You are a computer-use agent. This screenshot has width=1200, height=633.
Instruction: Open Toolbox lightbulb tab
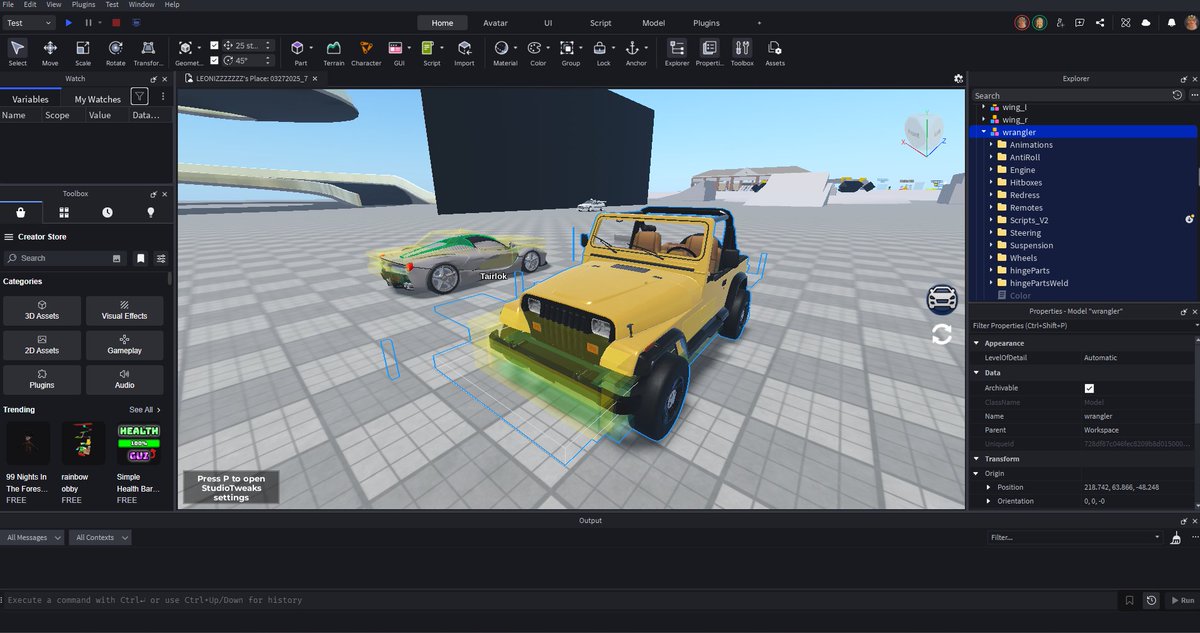[x=151, y=213]
